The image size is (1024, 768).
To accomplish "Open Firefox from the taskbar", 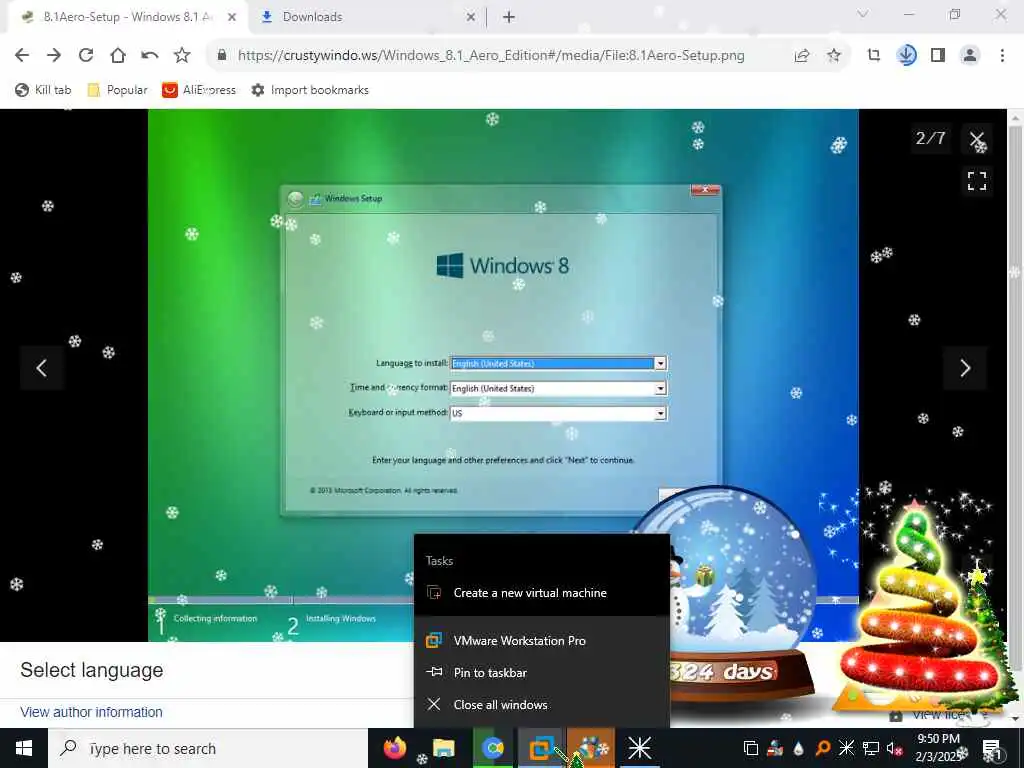I will click(x=395, y=748).
